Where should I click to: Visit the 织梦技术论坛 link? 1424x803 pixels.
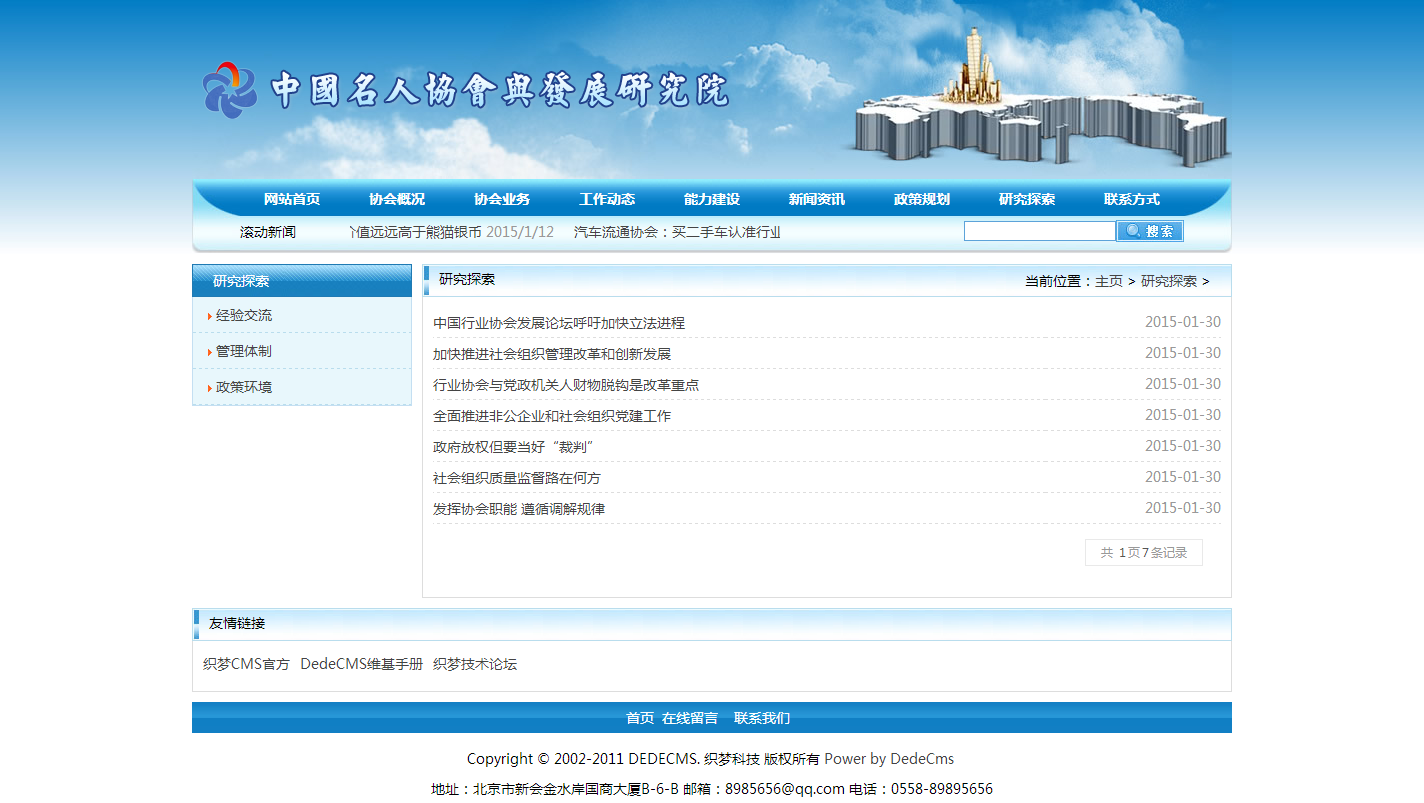click(475, 664)
